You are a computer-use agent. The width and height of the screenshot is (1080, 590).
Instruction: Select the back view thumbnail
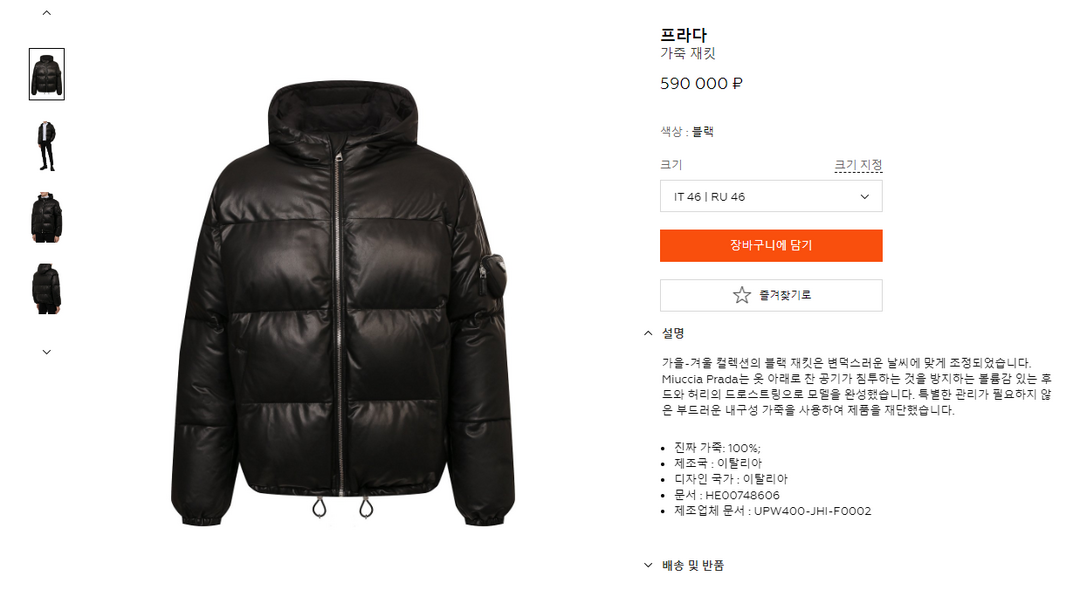47,289
